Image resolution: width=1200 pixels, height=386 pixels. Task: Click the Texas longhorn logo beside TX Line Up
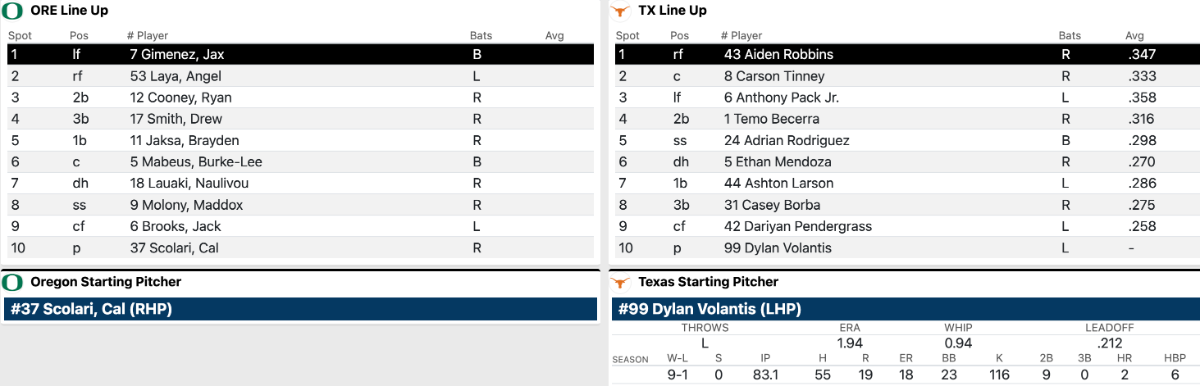(621, 10)
